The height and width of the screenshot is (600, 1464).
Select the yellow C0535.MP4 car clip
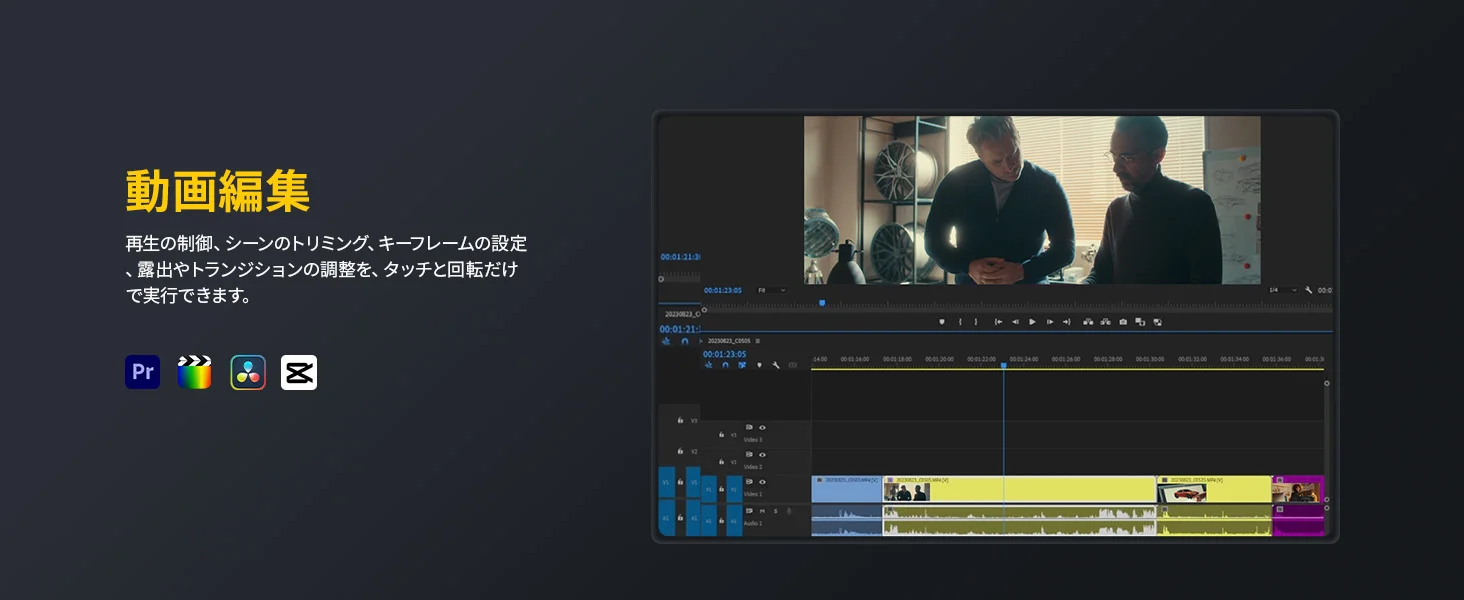click(x=1214, y=489)
